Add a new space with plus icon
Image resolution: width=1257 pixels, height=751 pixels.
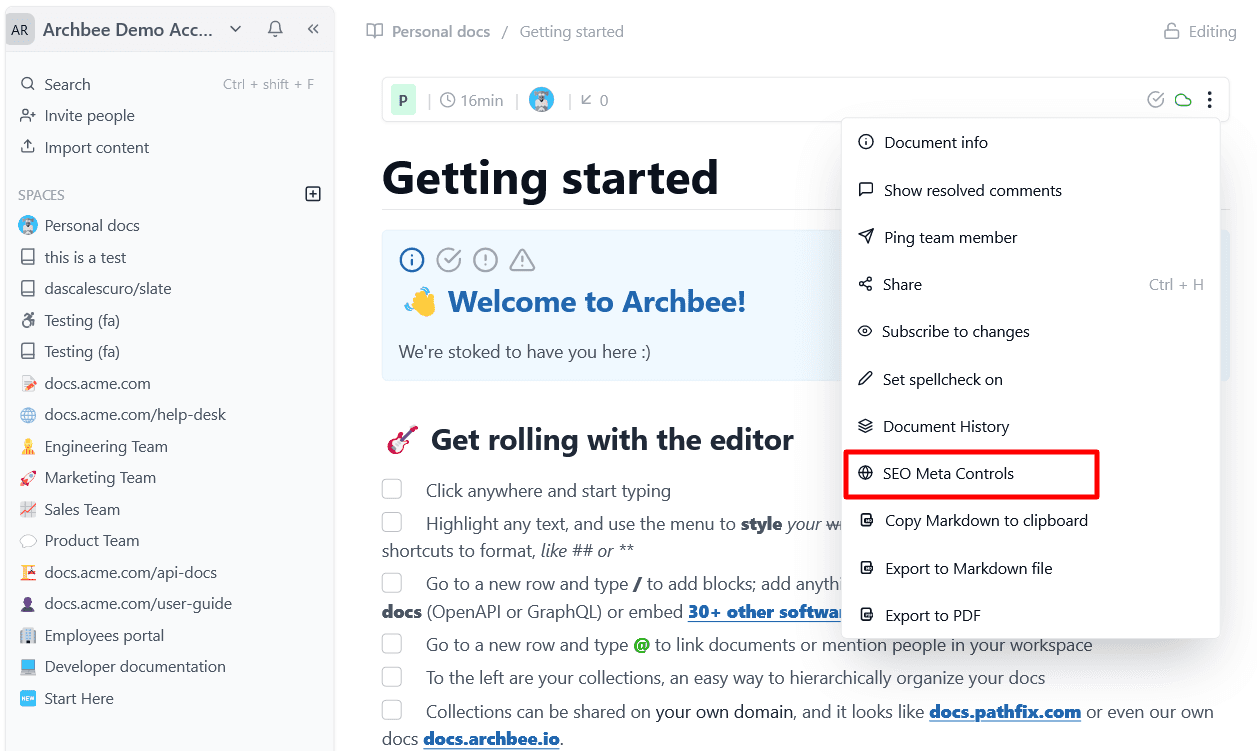pos(313,194)
